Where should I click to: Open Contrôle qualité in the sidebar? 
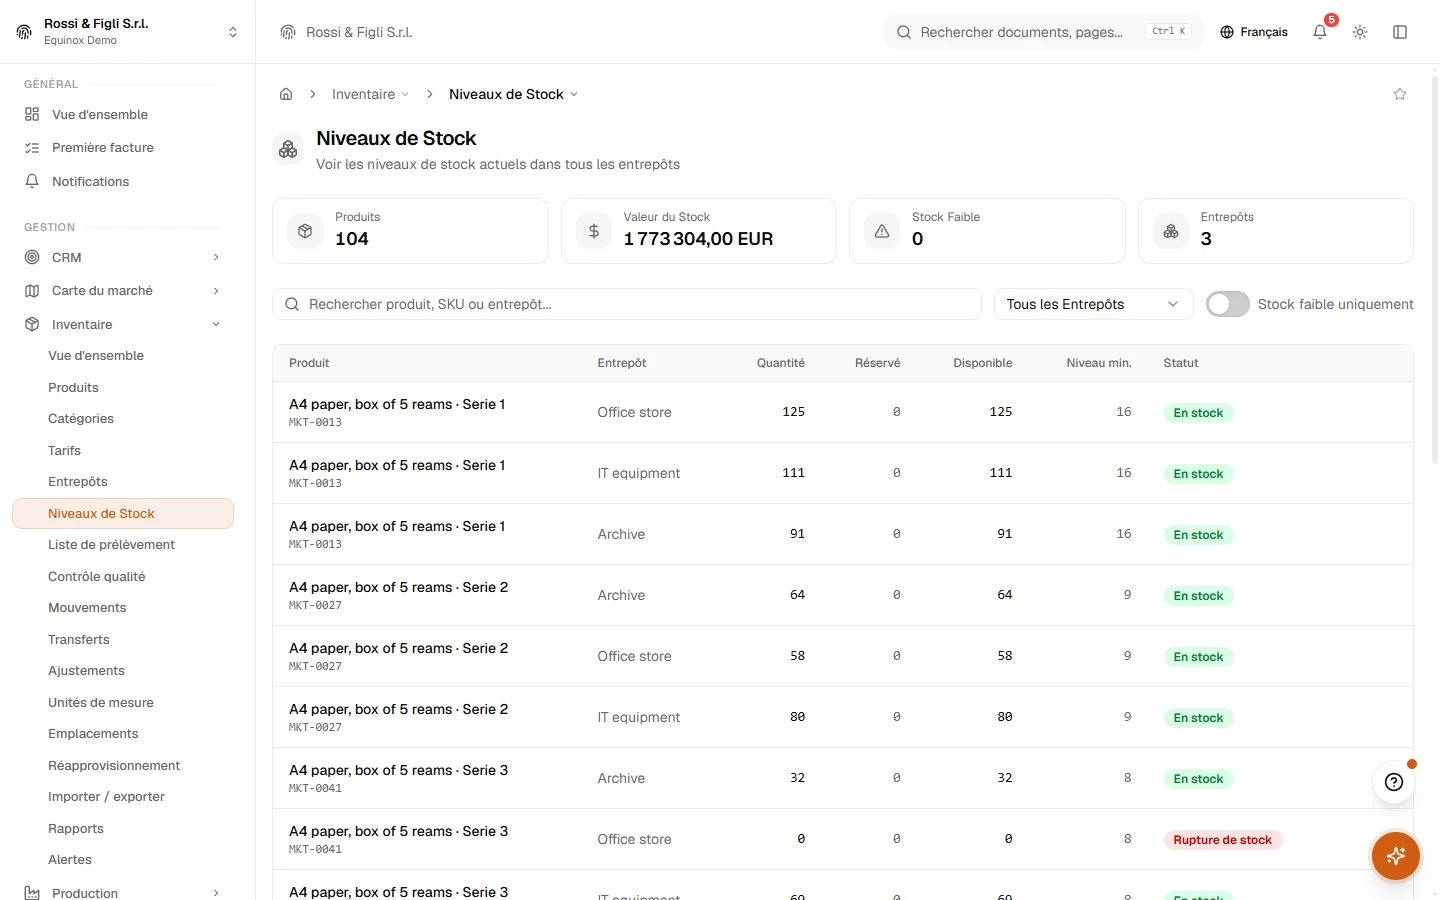click(x=97, y=576)
